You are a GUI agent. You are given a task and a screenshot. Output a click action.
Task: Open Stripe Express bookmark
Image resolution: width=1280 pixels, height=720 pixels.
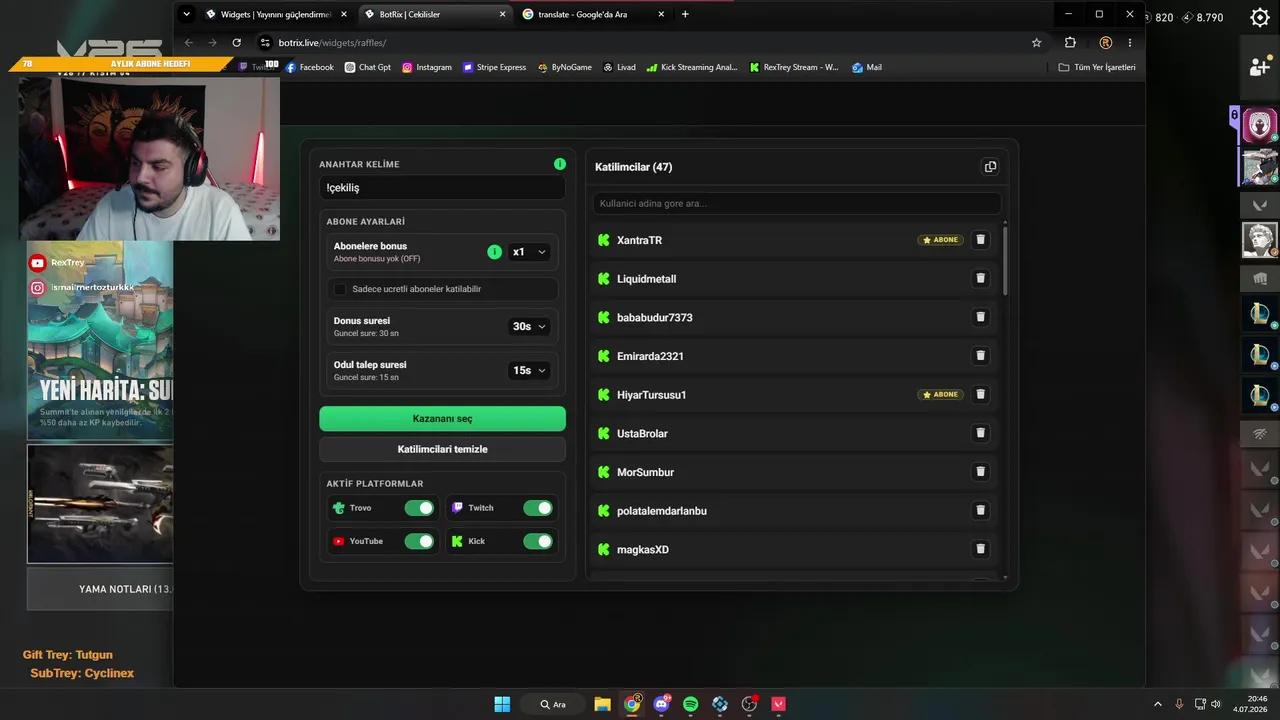494,67
